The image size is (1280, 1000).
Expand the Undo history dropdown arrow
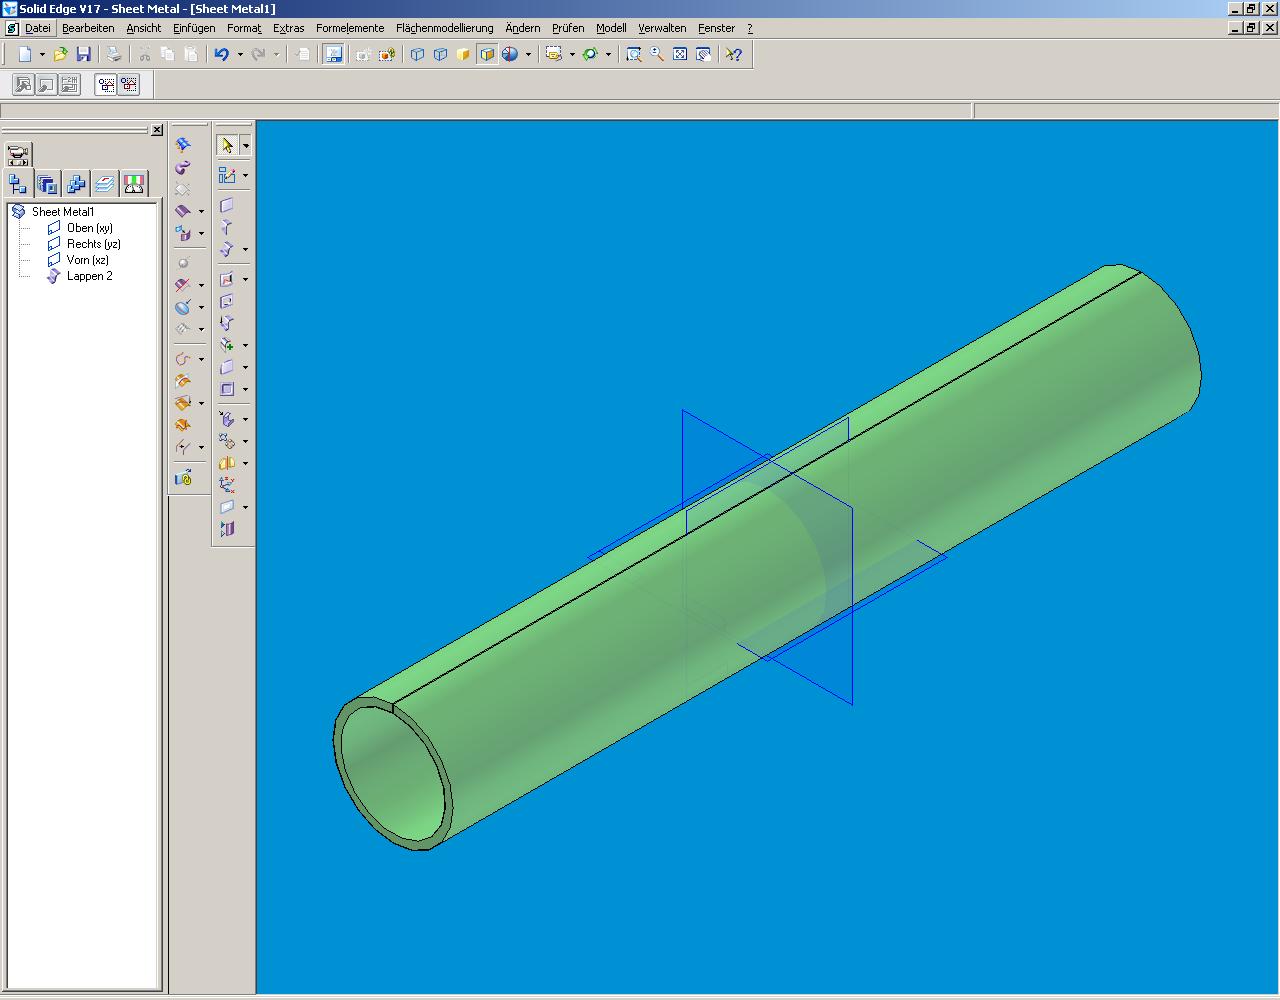click(240, 54)
